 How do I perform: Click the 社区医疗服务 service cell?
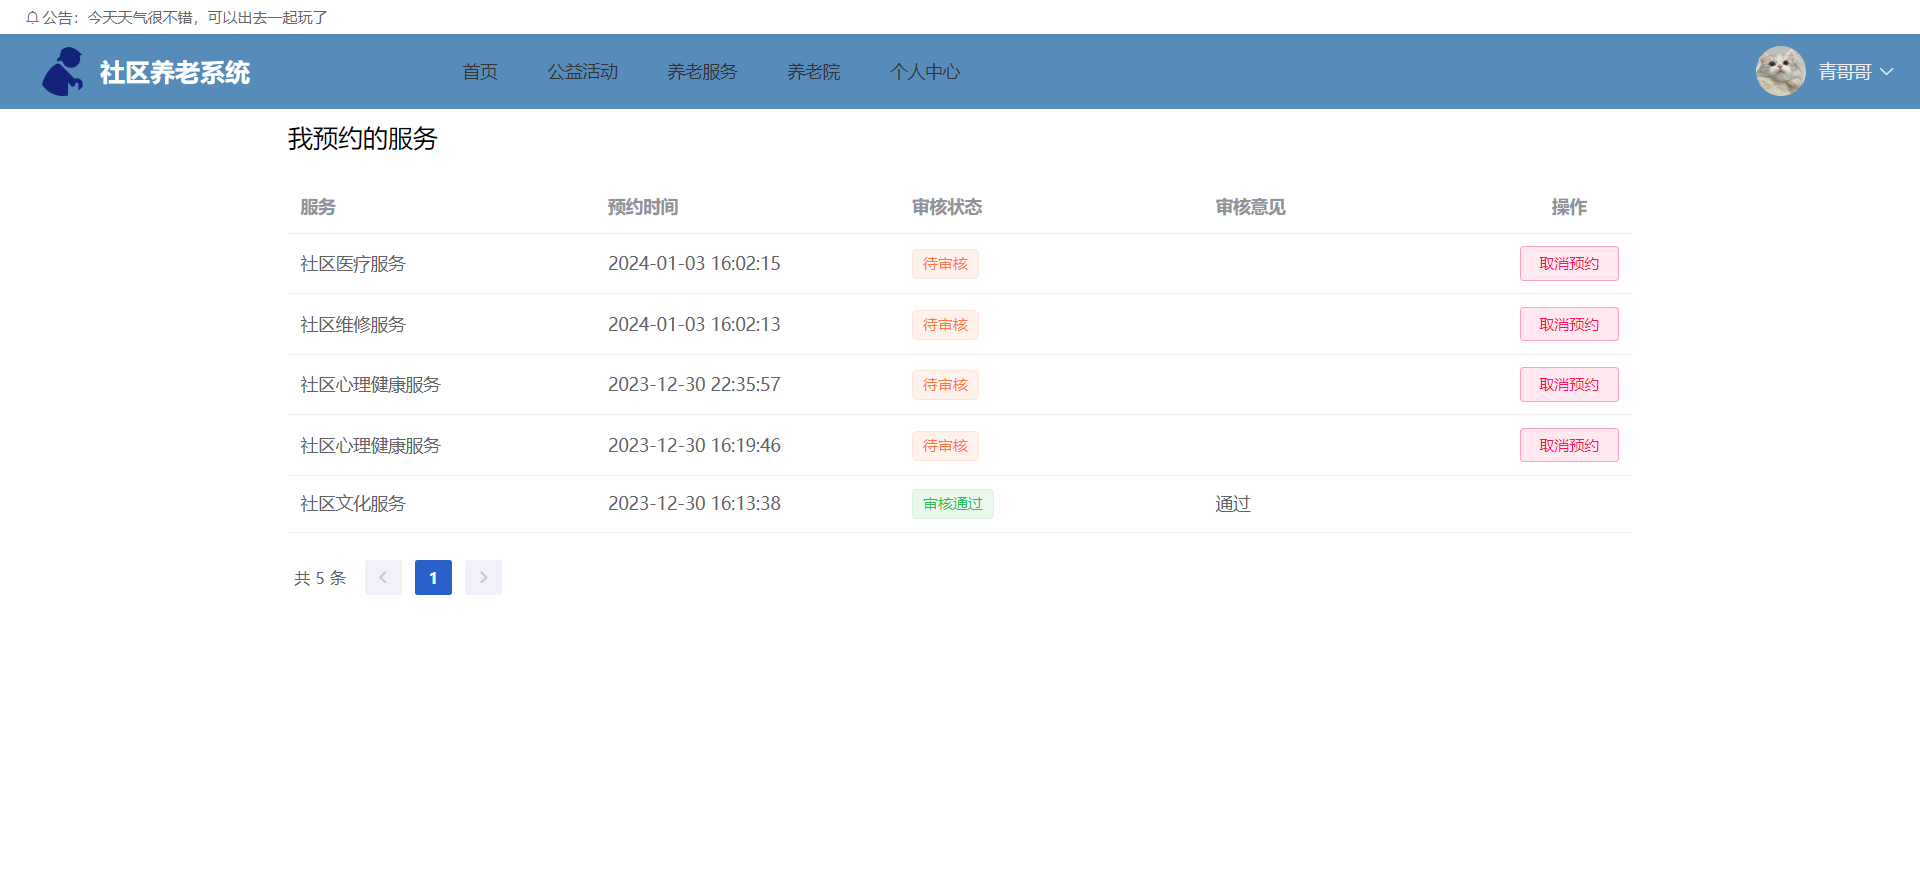[x=353, y=264]
